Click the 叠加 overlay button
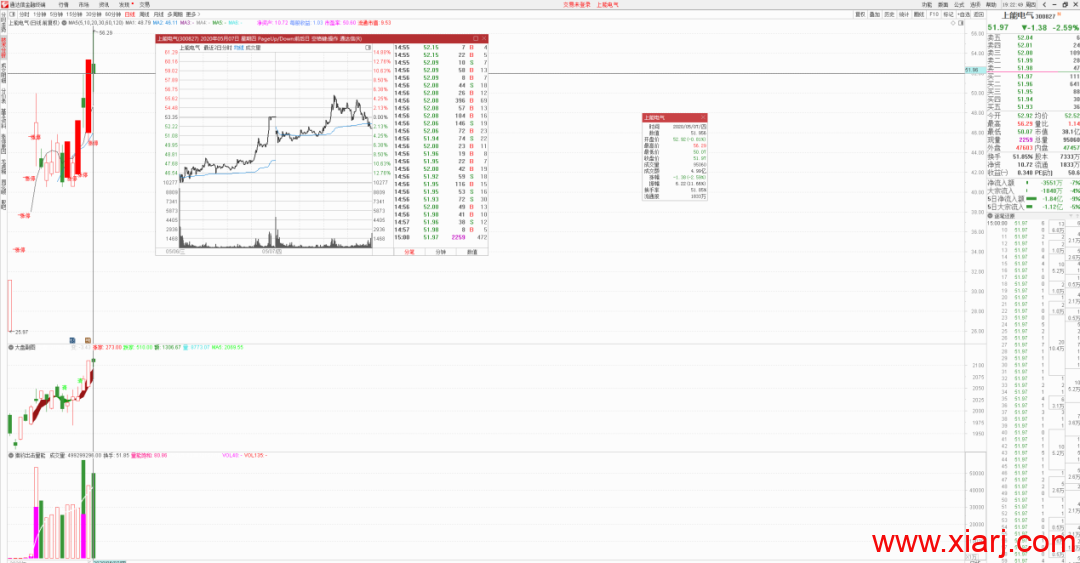Screen dimensions: 1080x563 (x=875, y=14)
